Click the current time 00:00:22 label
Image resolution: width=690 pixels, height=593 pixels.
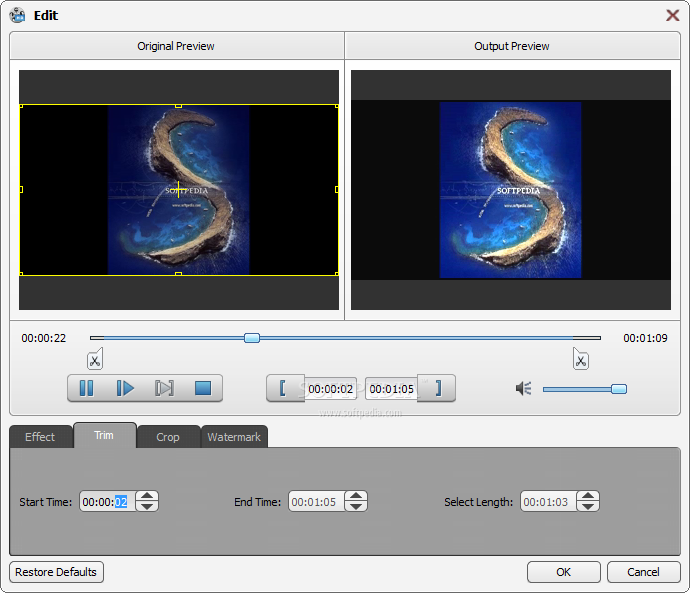coord(44,338)
